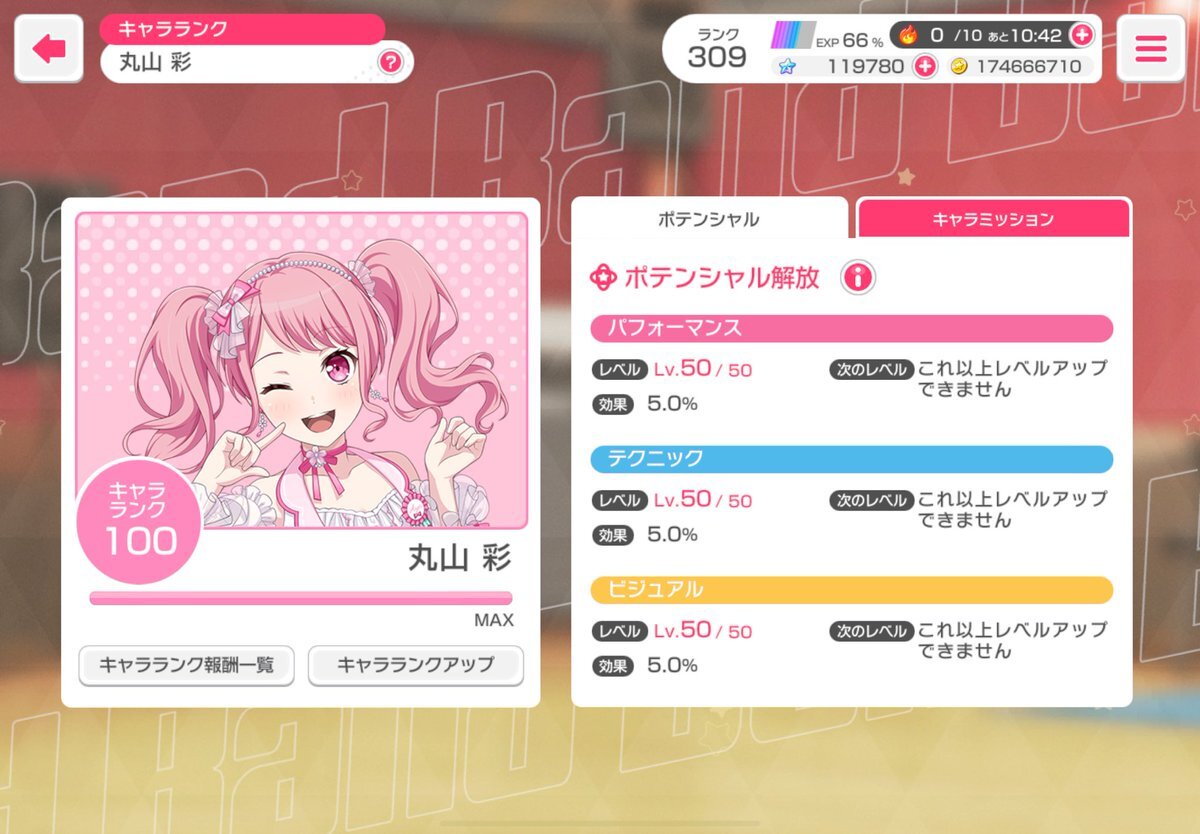Tap the pink back arrow button

tap(49, 49)
